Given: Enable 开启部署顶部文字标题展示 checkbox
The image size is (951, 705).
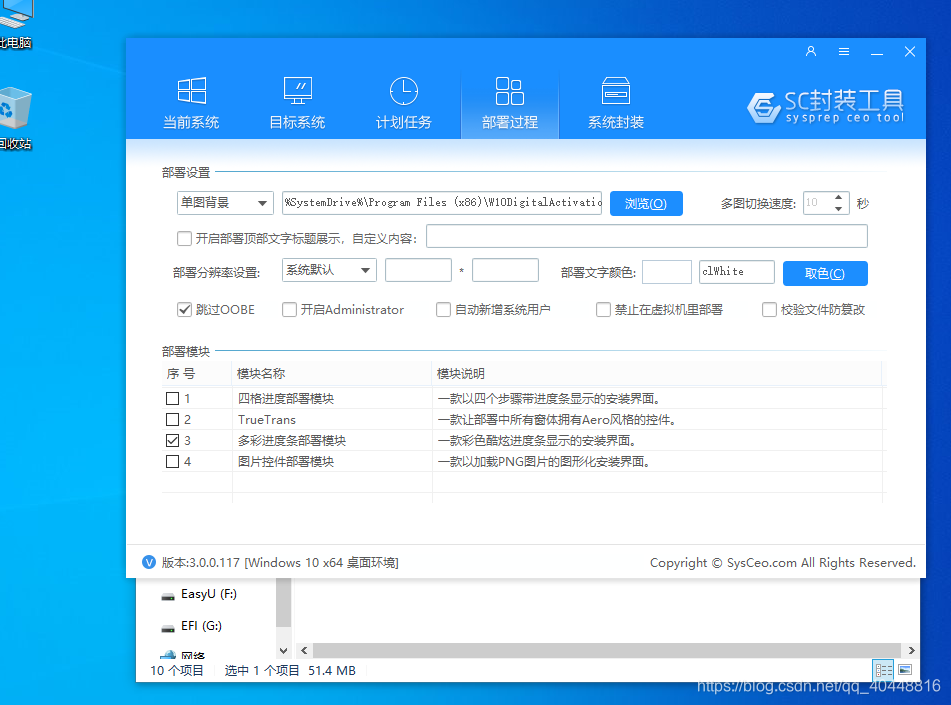Looking at the screenshot, I should tap(184, 238).
